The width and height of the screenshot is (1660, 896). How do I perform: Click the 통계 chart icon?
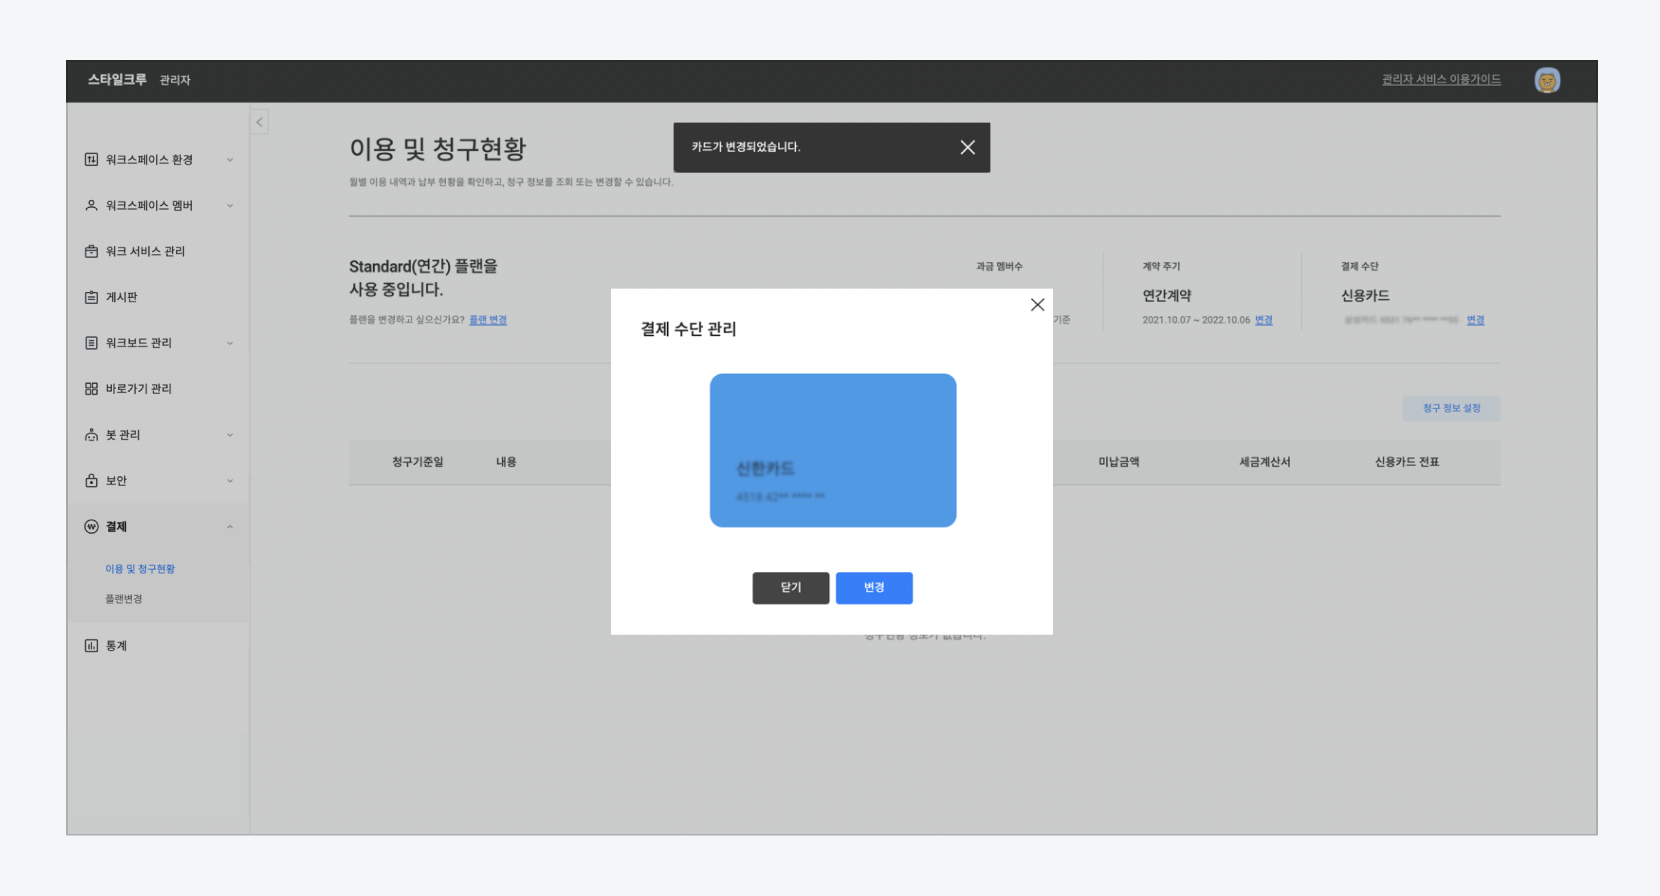91,646
